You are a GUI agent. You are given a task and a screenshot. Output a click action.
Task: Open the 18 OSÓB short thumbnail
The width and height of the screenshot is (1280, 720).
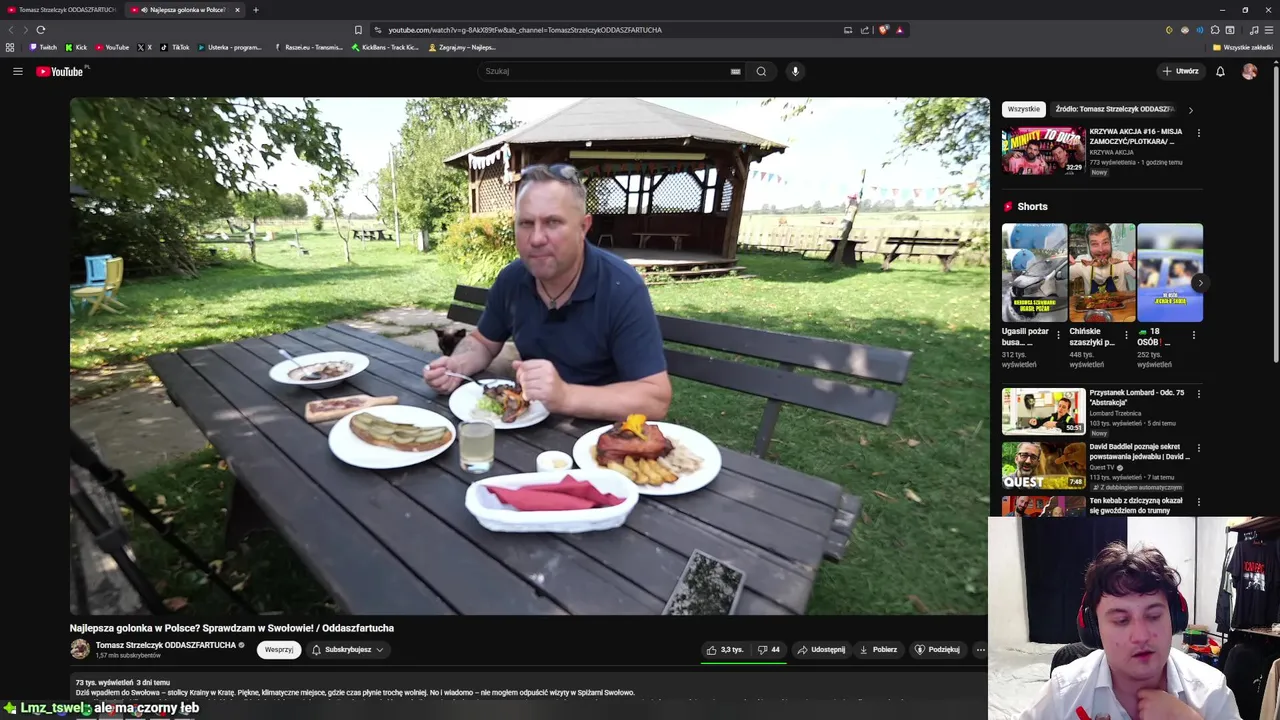click(1170, 273)
